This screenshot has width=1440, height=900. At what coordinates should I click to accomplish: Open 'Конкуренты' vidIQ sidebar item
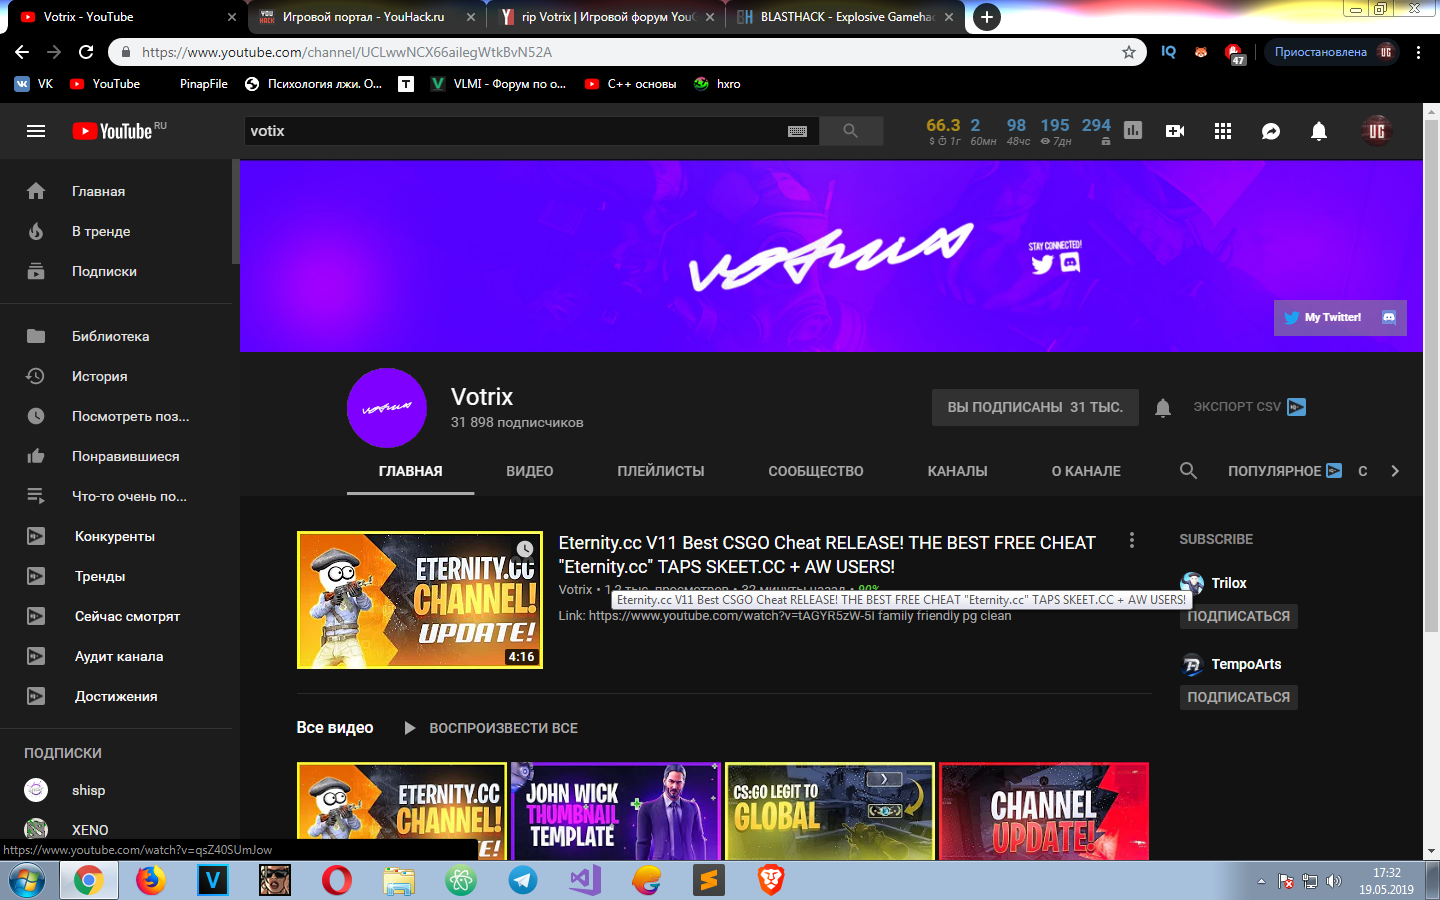[x=116, y=536]
